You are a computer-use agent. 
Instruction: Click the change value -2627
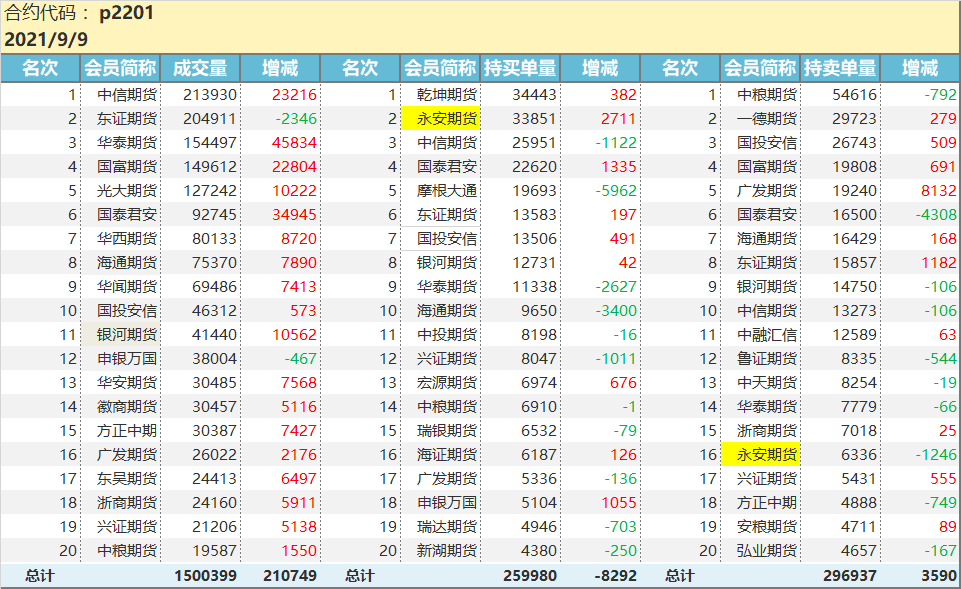[x=616, y=287]
